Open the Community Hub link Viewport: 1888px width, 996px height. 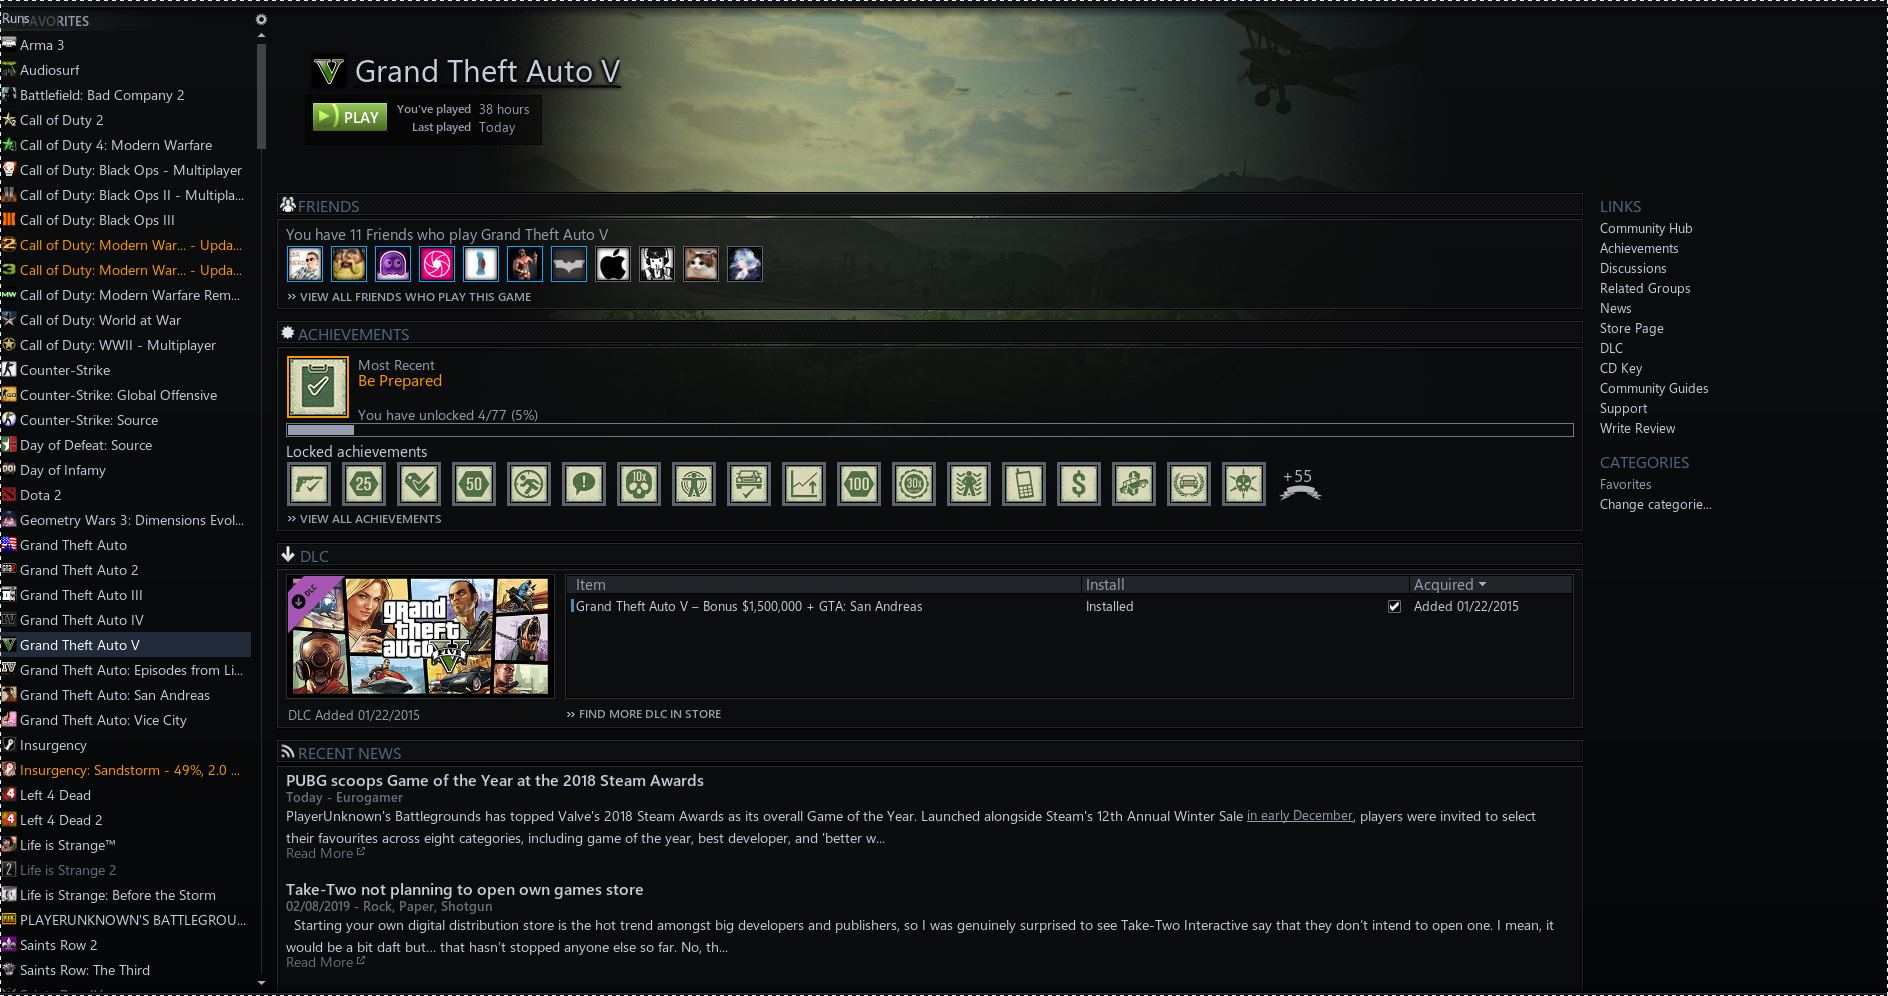pyautogui.click(x=1646, y=229)
